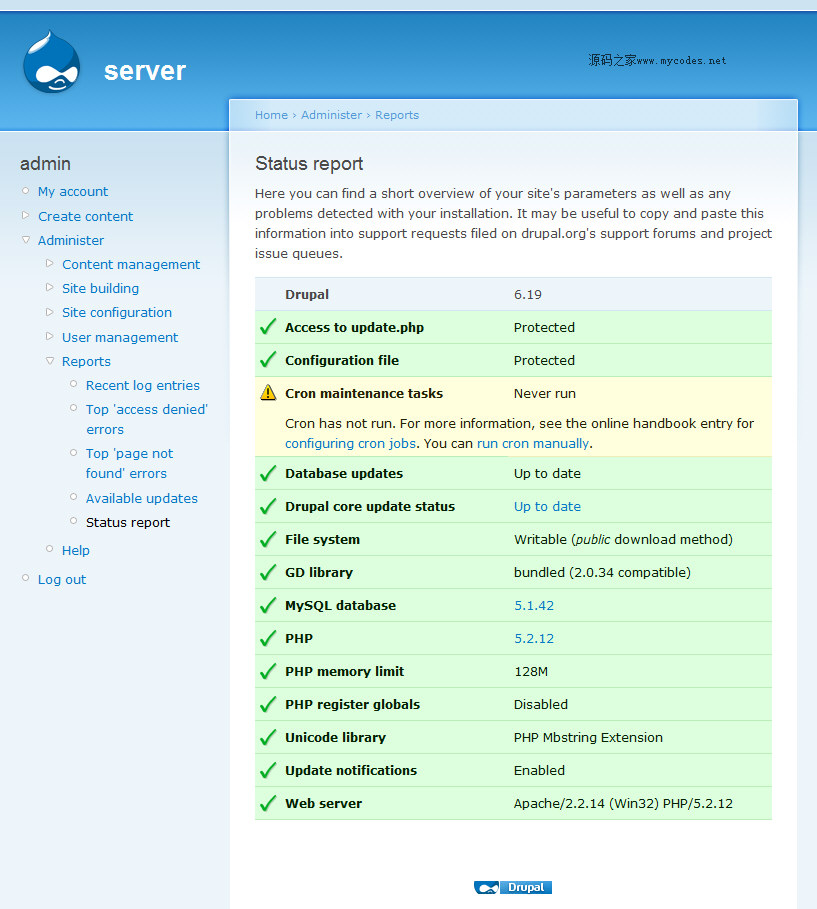This screenshot has width=817, height=909.
Task: Click checkmark icon beside MySQL database
Action: (268, 605)
